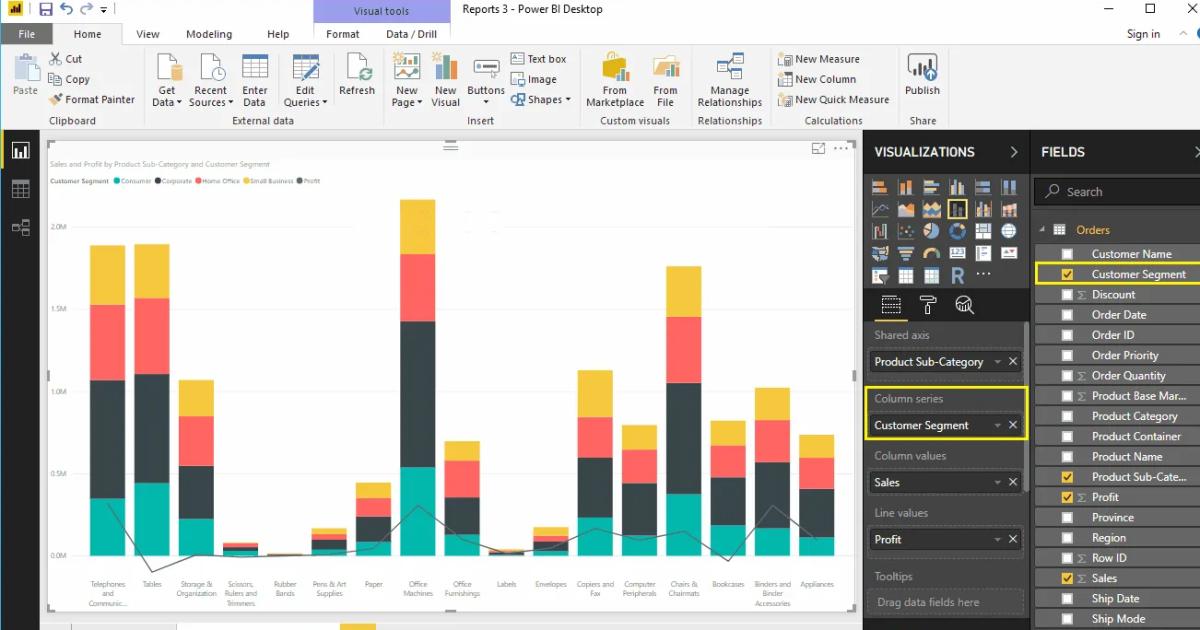Select the donut chart visualization icon
The height and width of the screenshot is (630, 1200).
point(957,231)
